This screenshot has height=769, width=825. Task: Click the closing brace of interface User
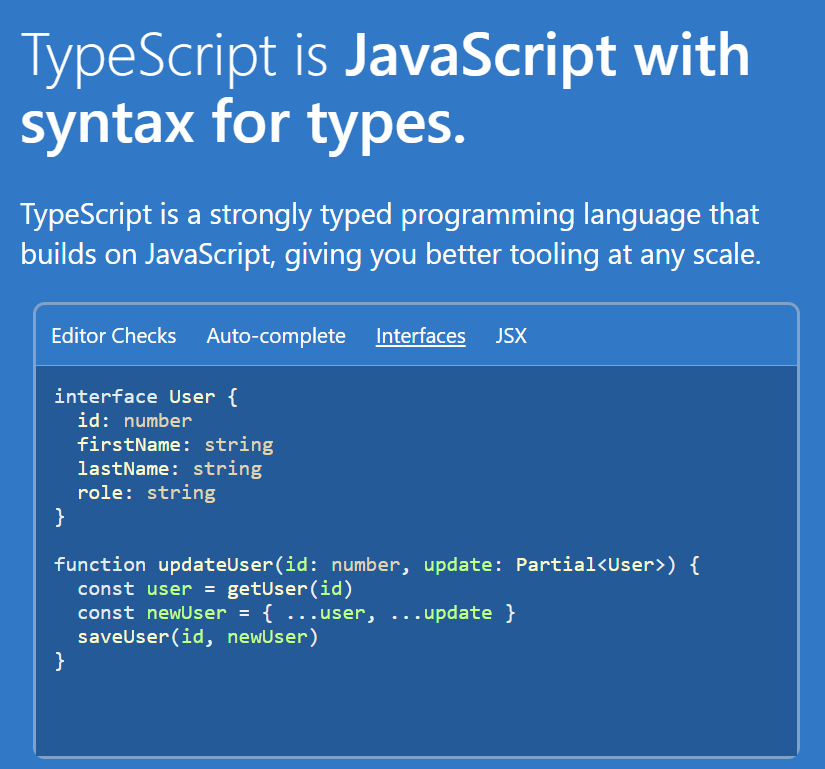coord(60,517)
